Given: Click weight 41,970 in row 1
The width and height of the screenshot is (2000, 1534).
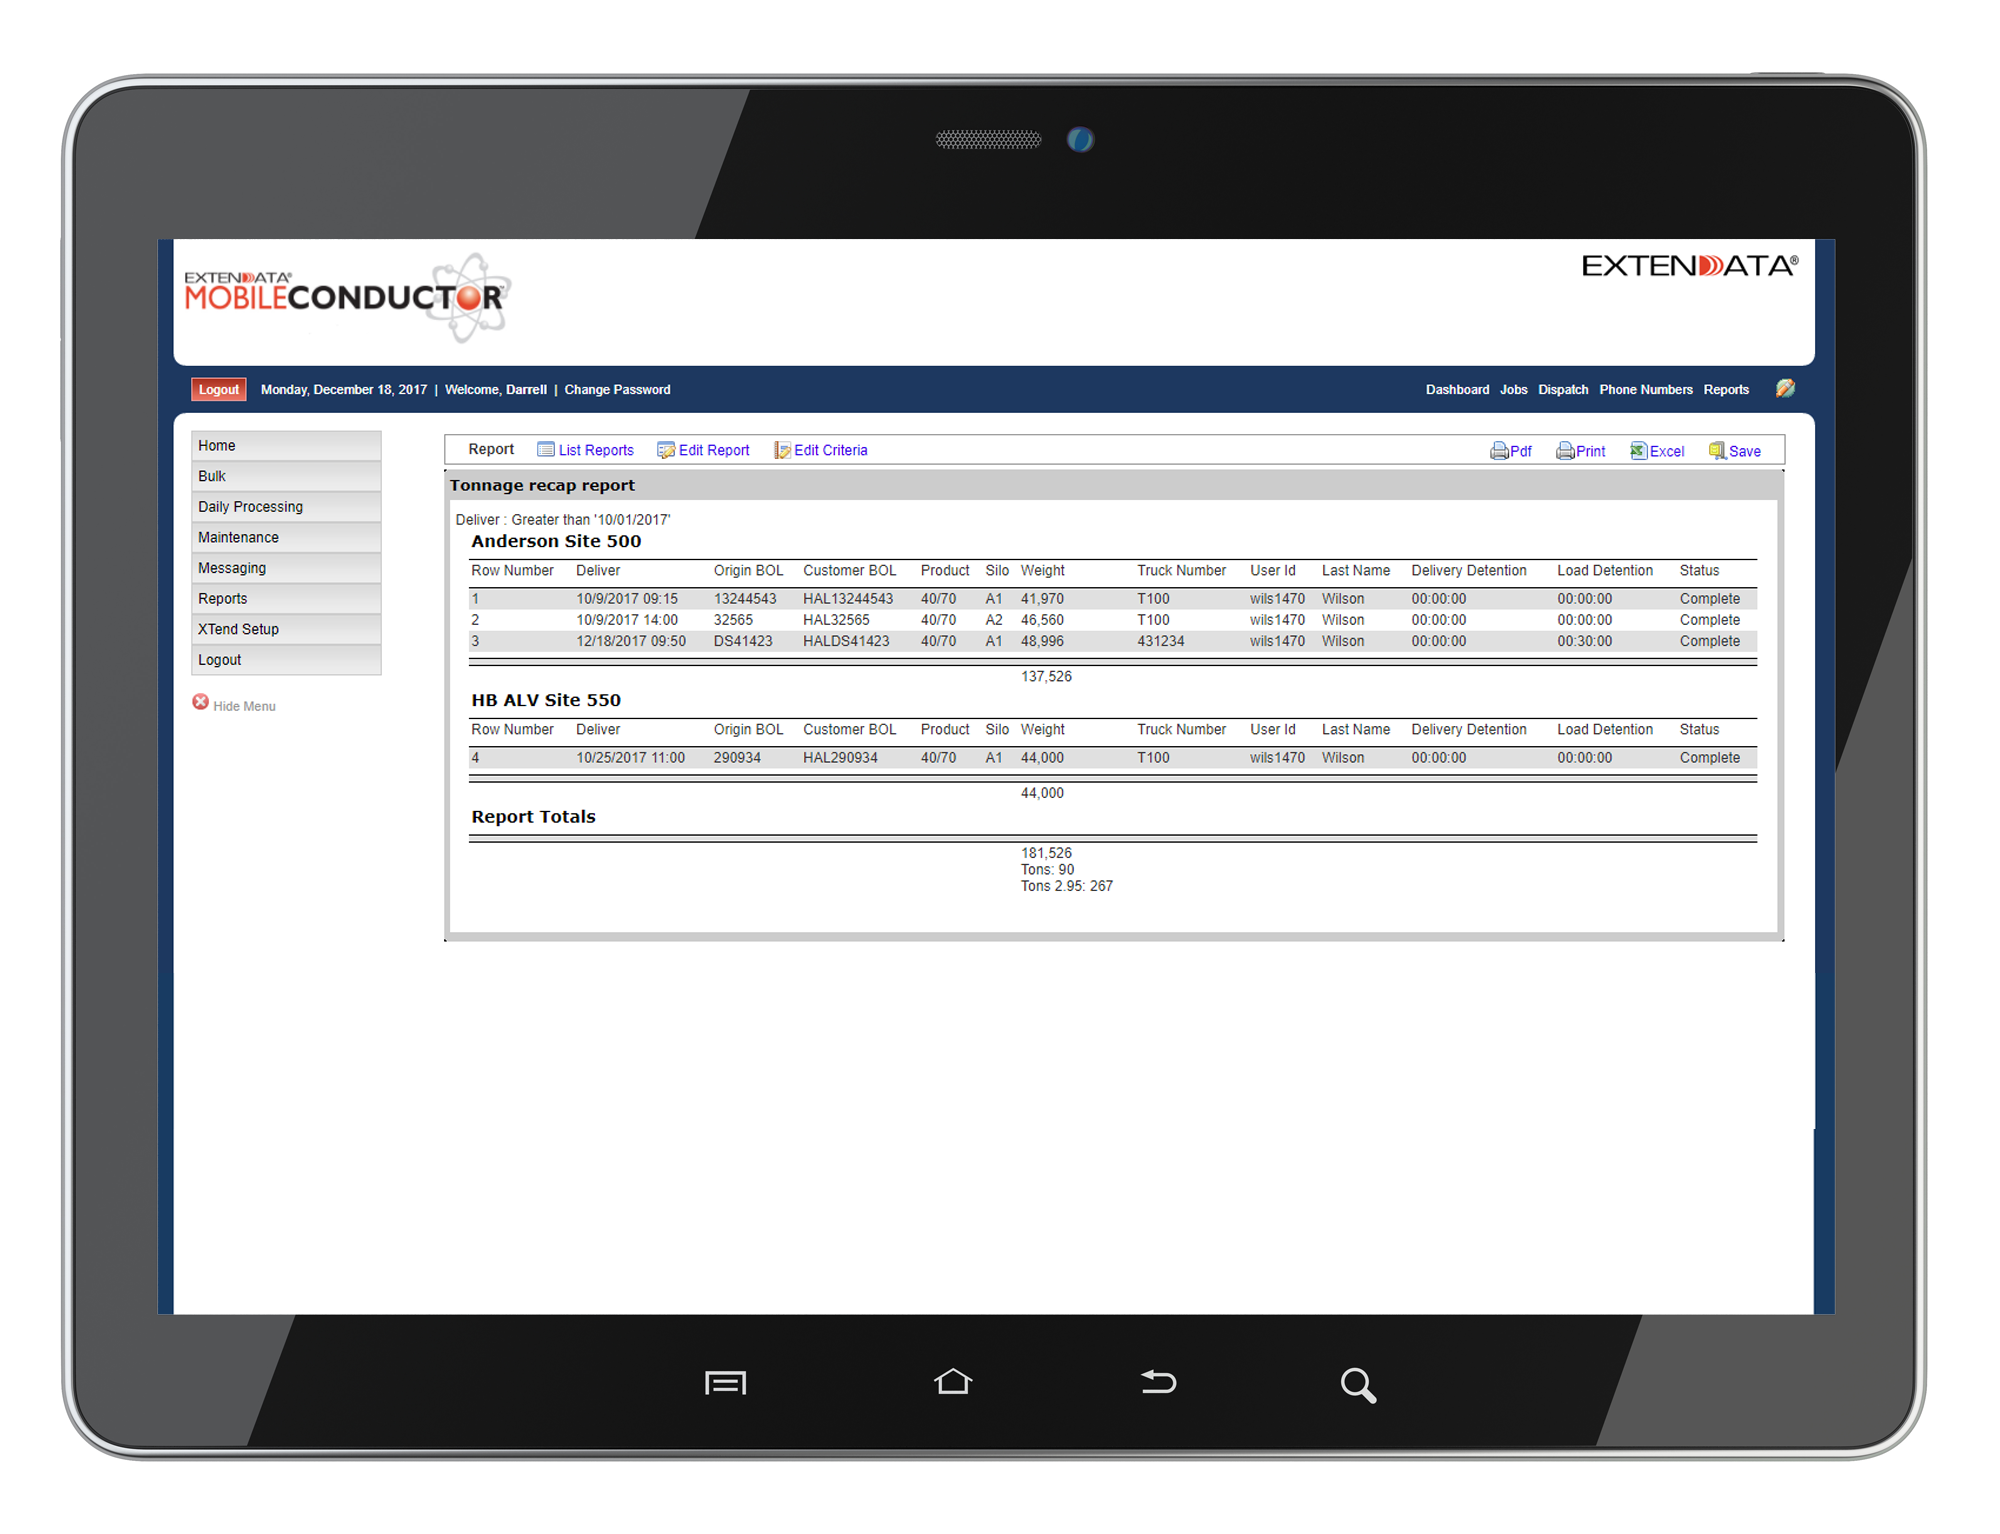Looking at the screenshot, I should (1042, 599).
